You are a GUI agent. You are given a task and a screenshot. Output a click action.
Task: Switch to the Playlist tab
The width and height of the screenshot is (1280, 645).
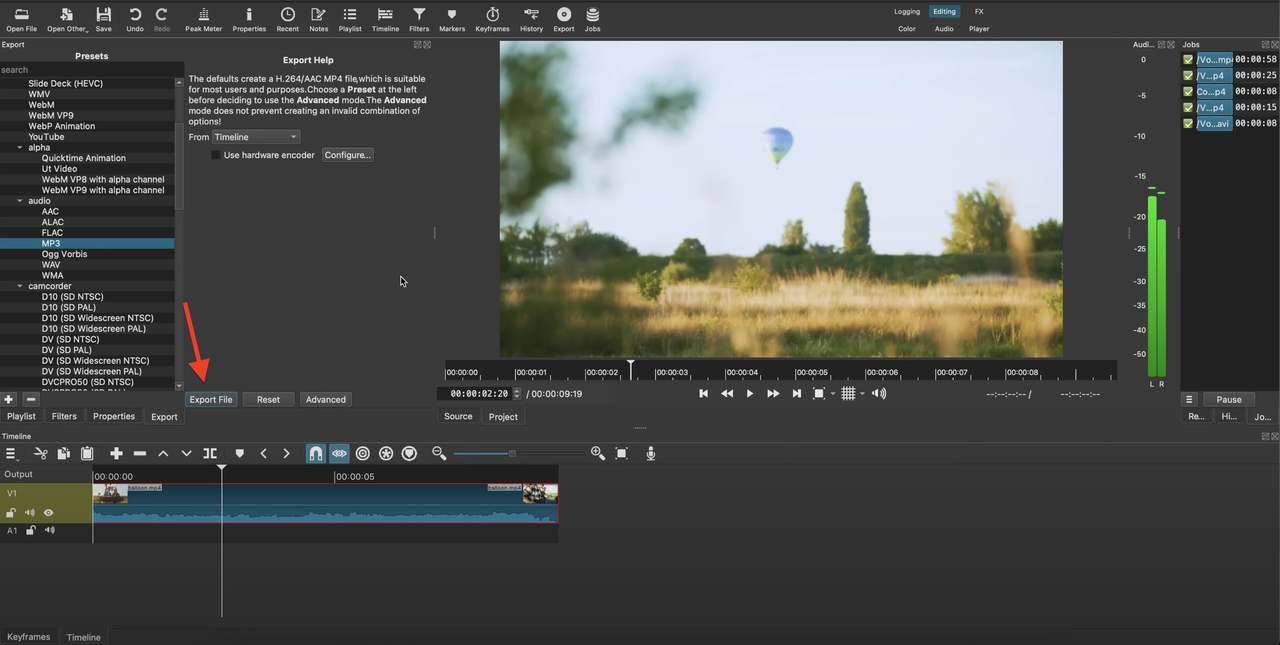click(21, 416)
